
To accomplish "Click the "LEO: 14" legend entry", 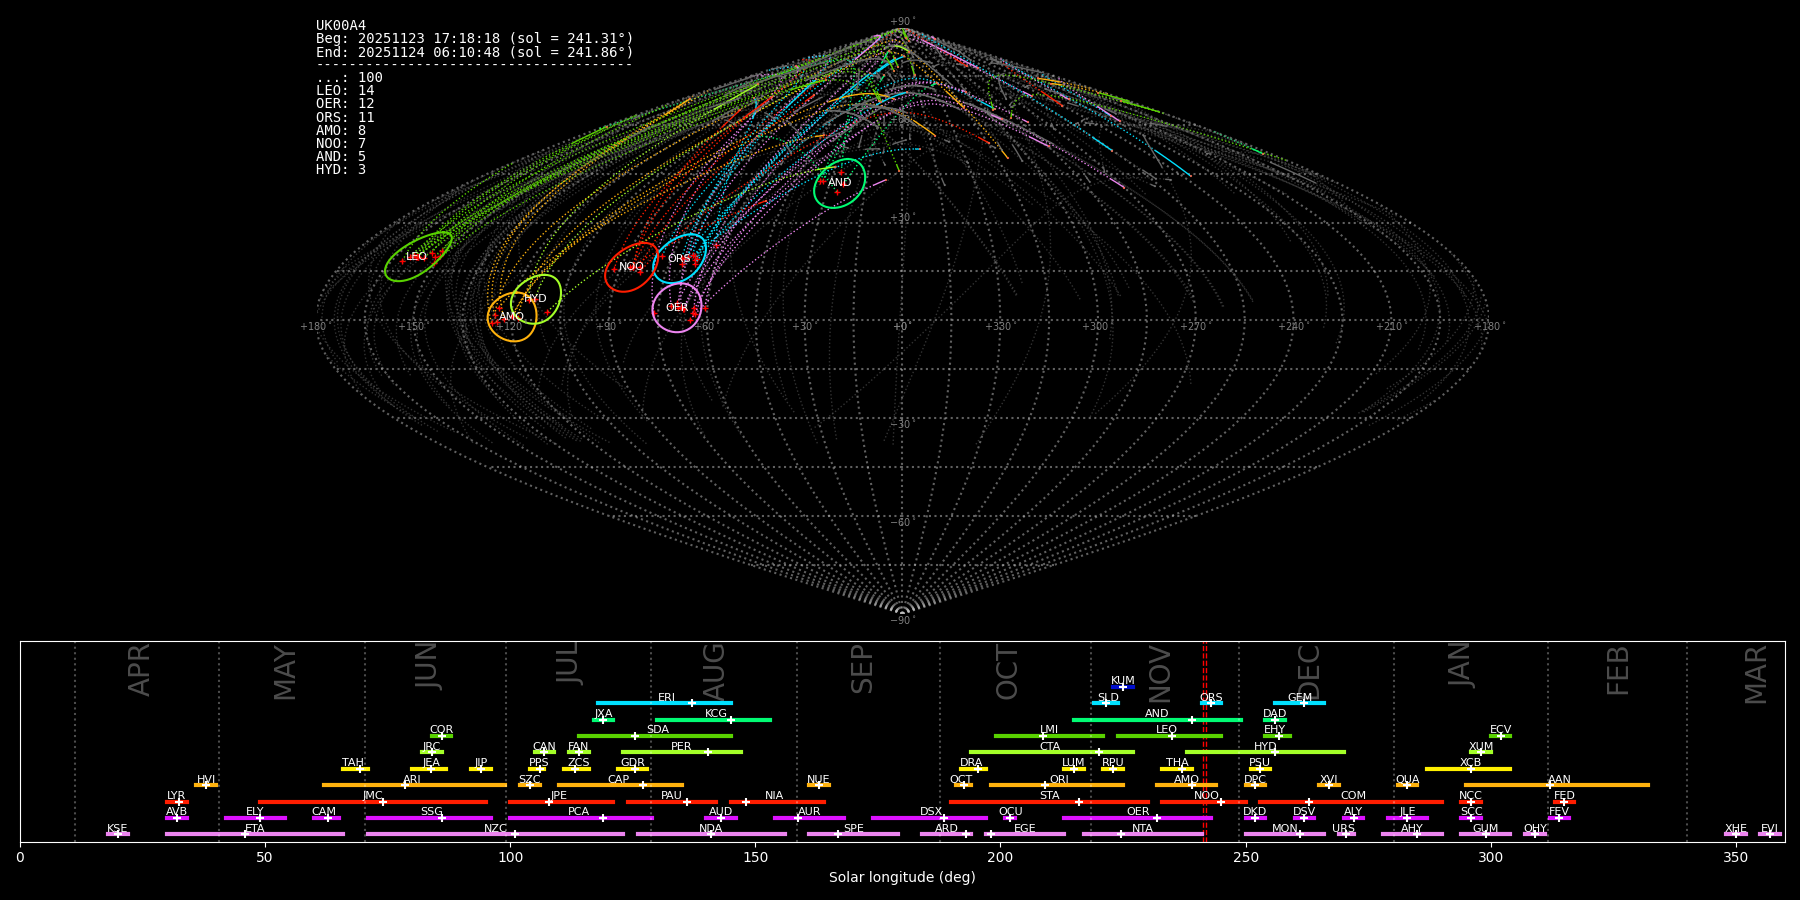I will [345, 90].
